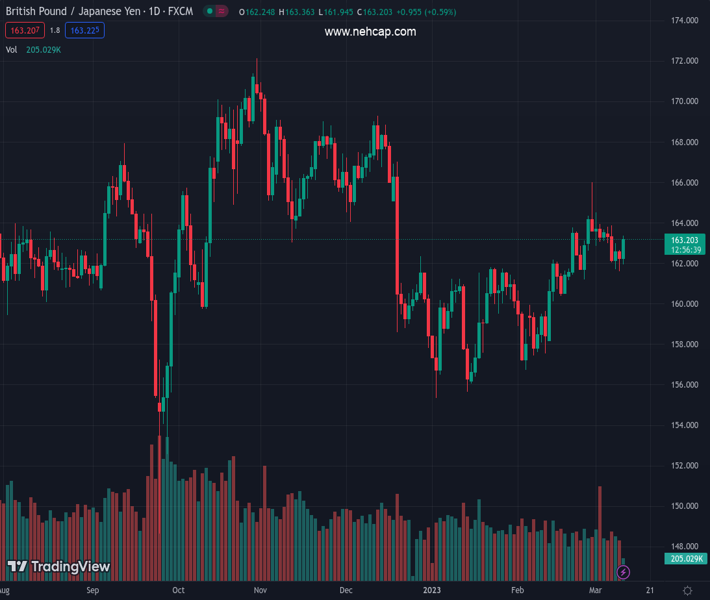Click the green market status indicator
710x600 pixels.
pos(210,12)
